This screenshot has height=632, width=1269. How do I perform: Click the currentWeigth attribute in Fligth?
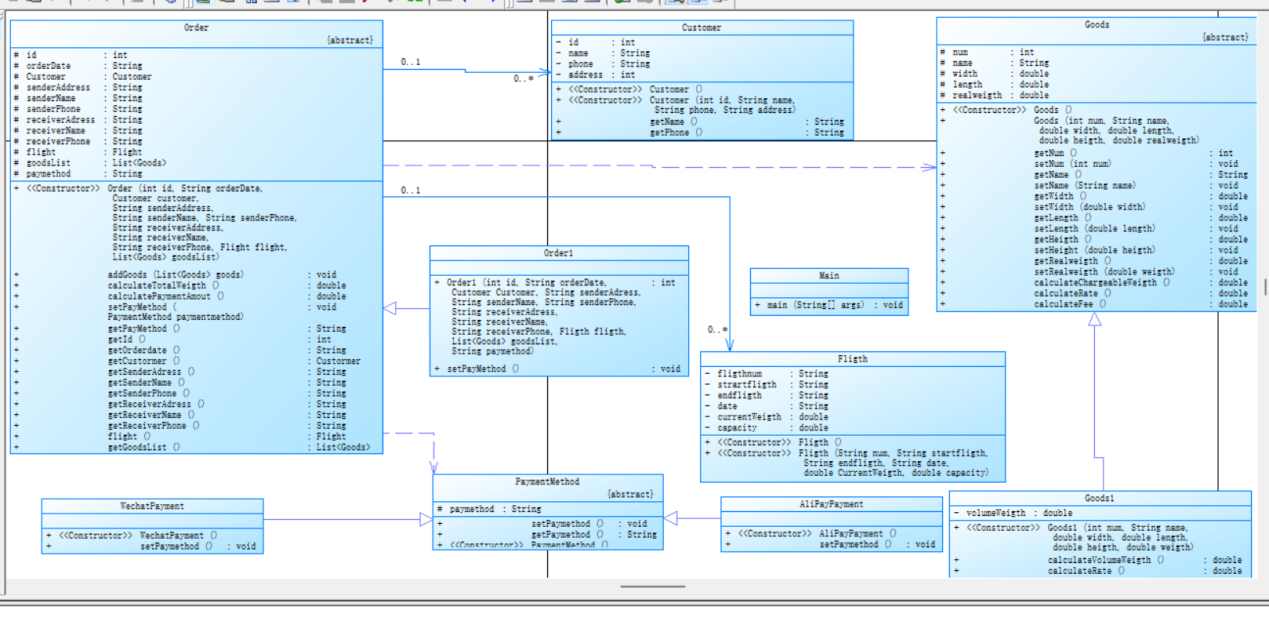[x=766, y=417]
